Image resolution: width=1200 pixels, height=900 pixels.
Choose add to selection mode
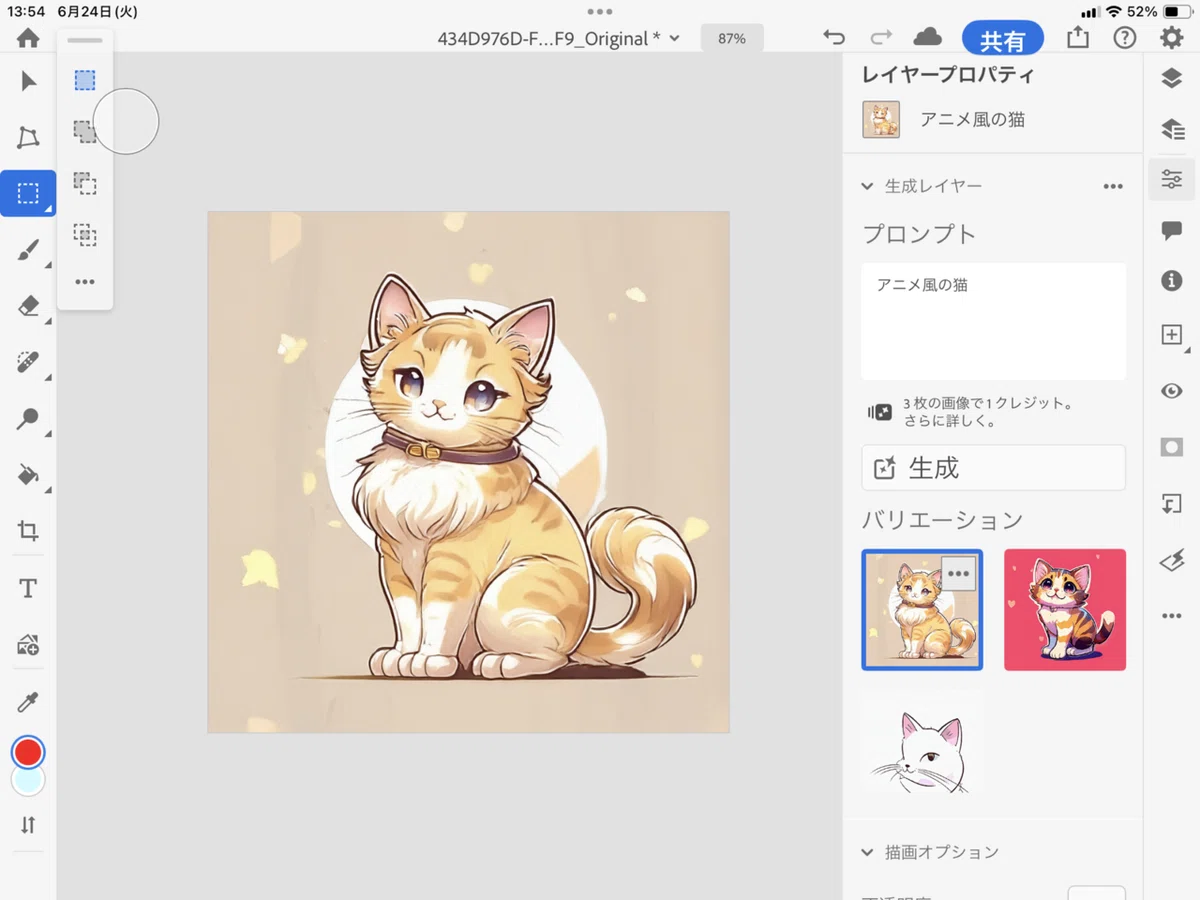coord(85,131)
